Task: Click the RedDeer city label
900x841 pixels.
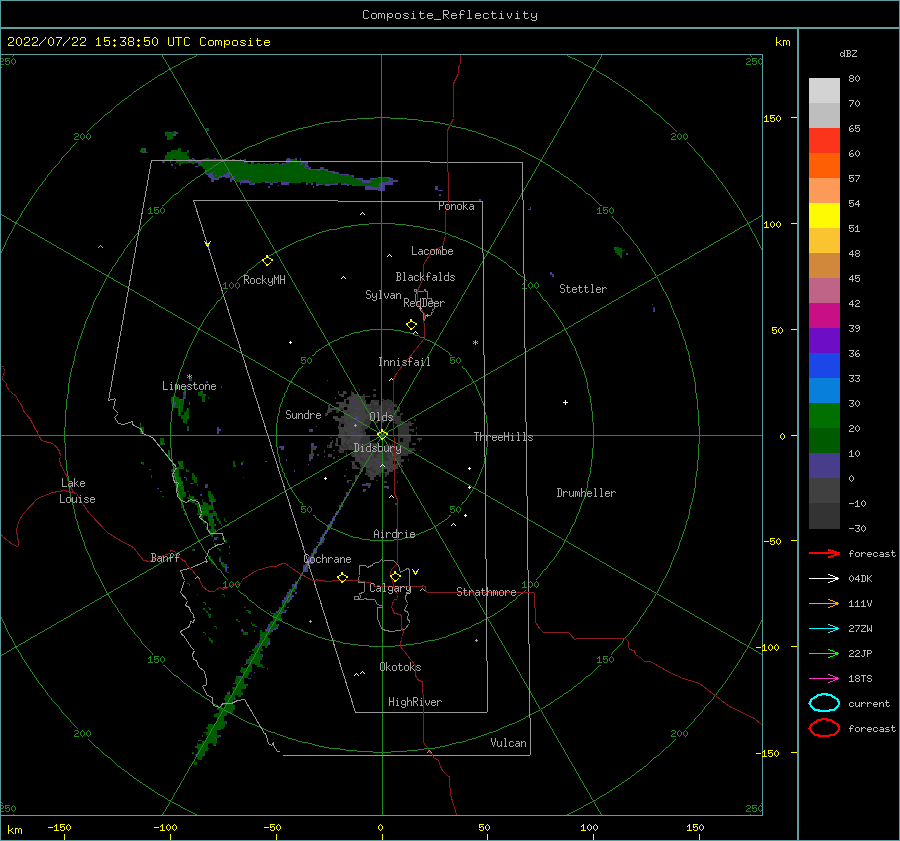Action: click(x=424, y=303)
